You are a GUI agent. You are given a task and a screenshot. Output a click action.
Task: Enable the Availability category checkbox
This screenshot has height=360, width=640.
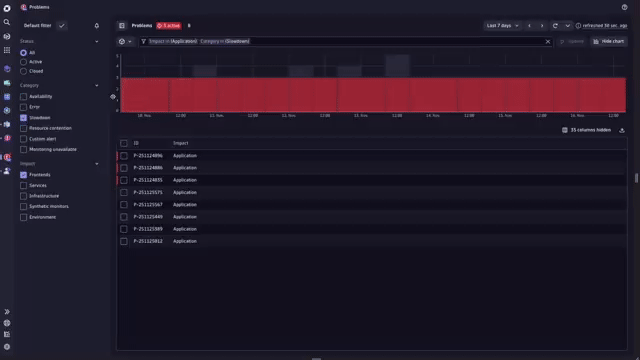coord(23,97)
